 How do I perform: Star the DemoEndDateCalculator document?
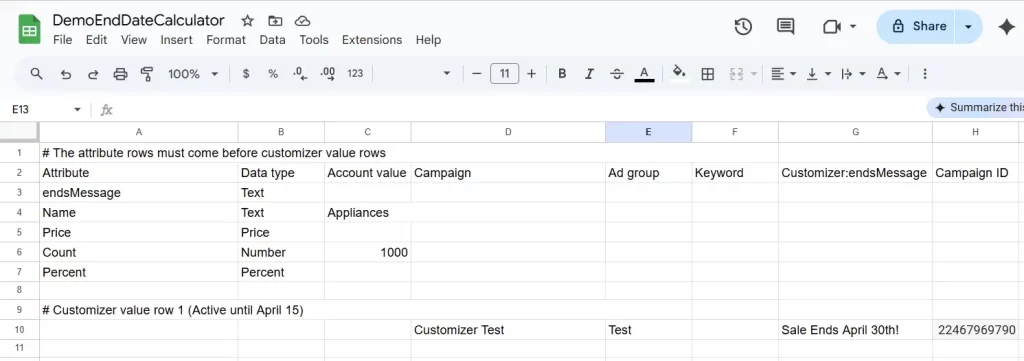tap(248, 21)
